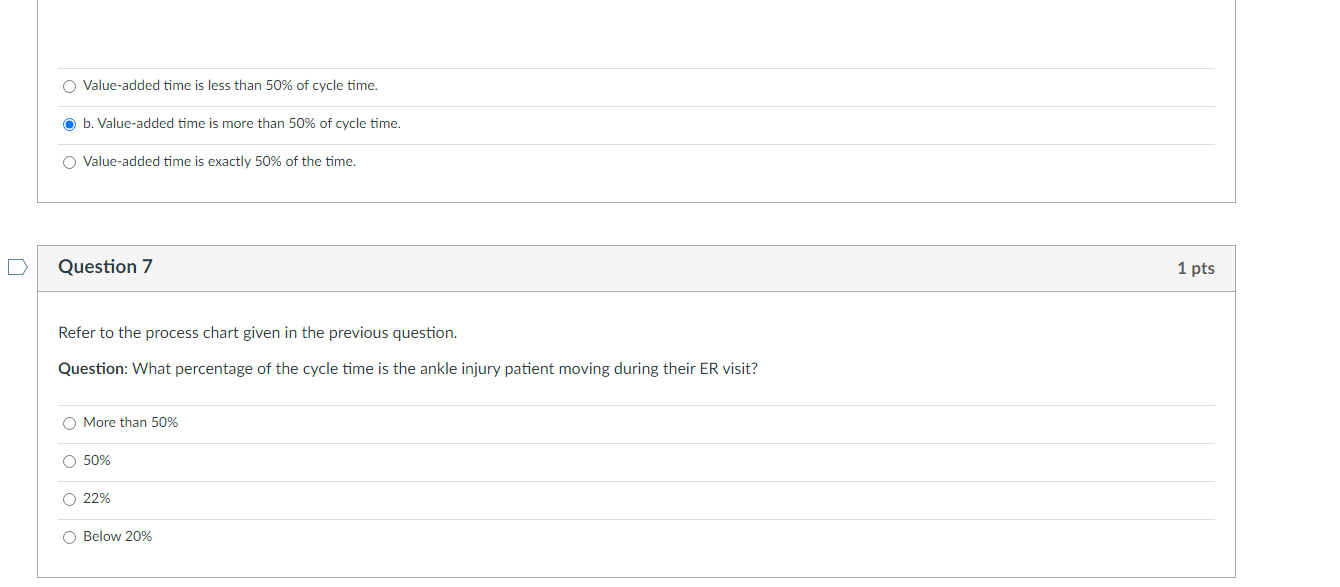Click the 'More than 50%' answer label
The height and width of the screenshot is (587, 1340).
(130, 423)
